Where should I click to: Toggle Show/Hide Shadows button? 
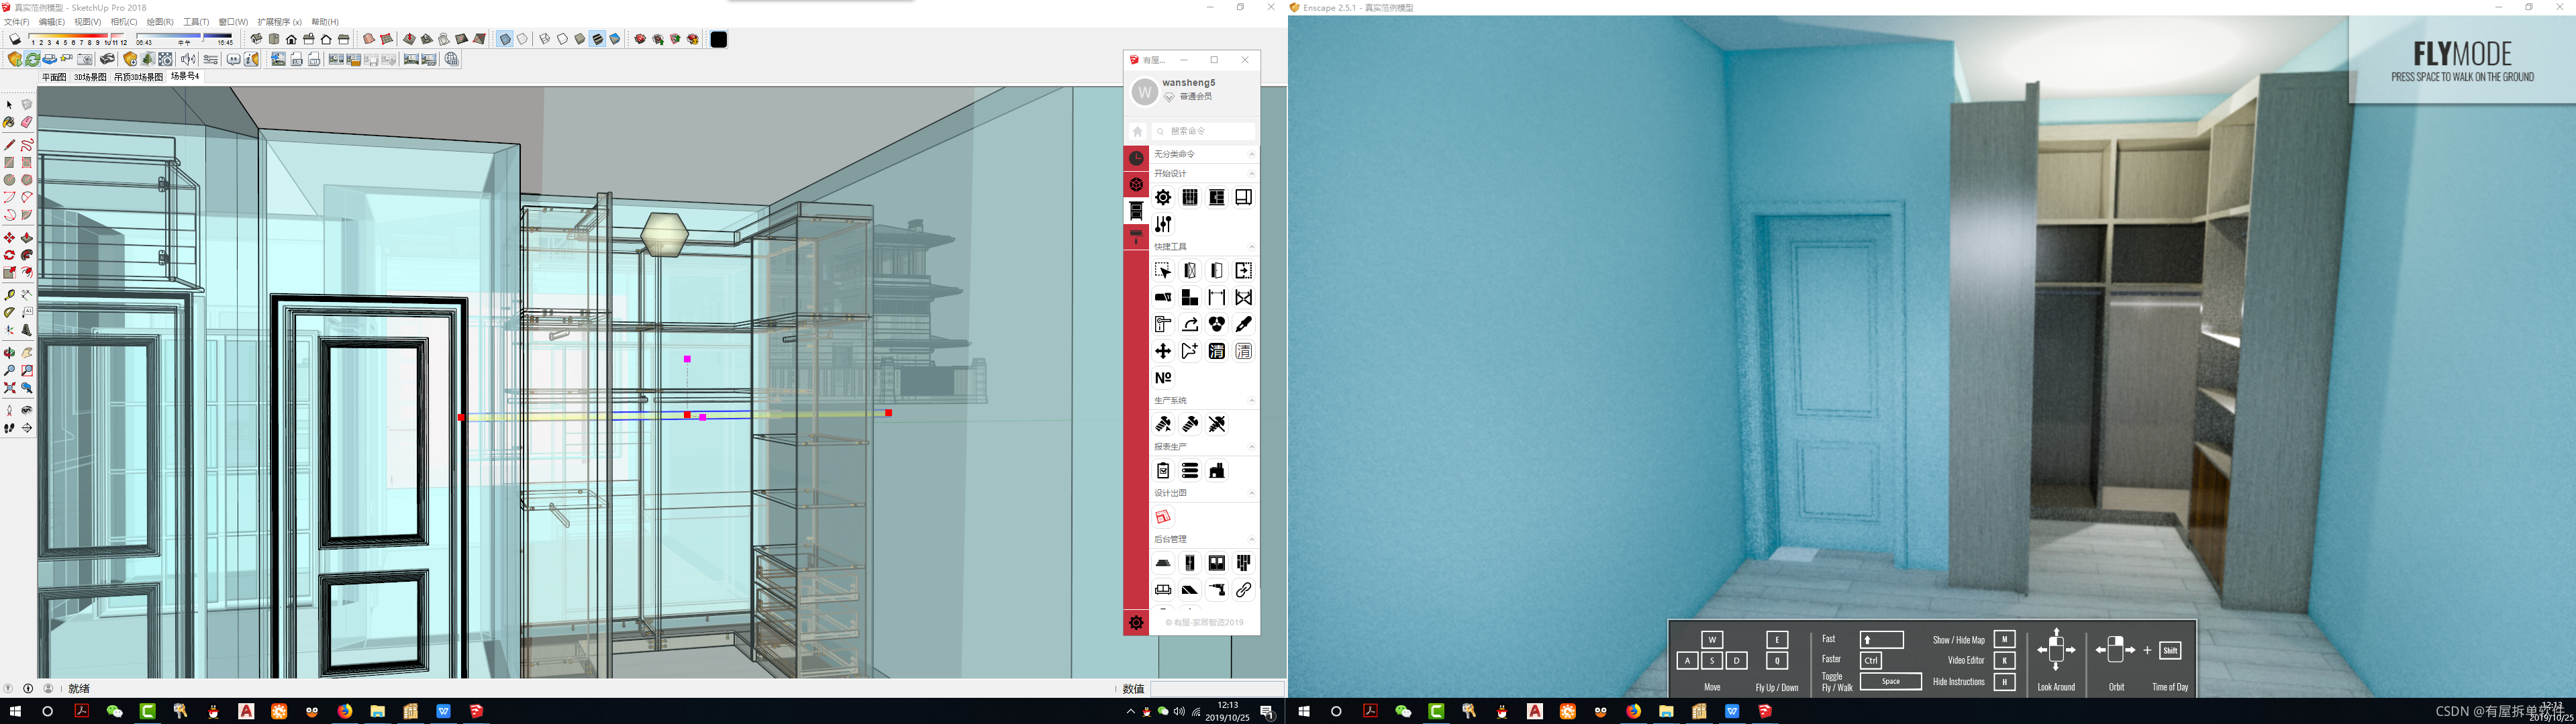click(x=14, y=39)
